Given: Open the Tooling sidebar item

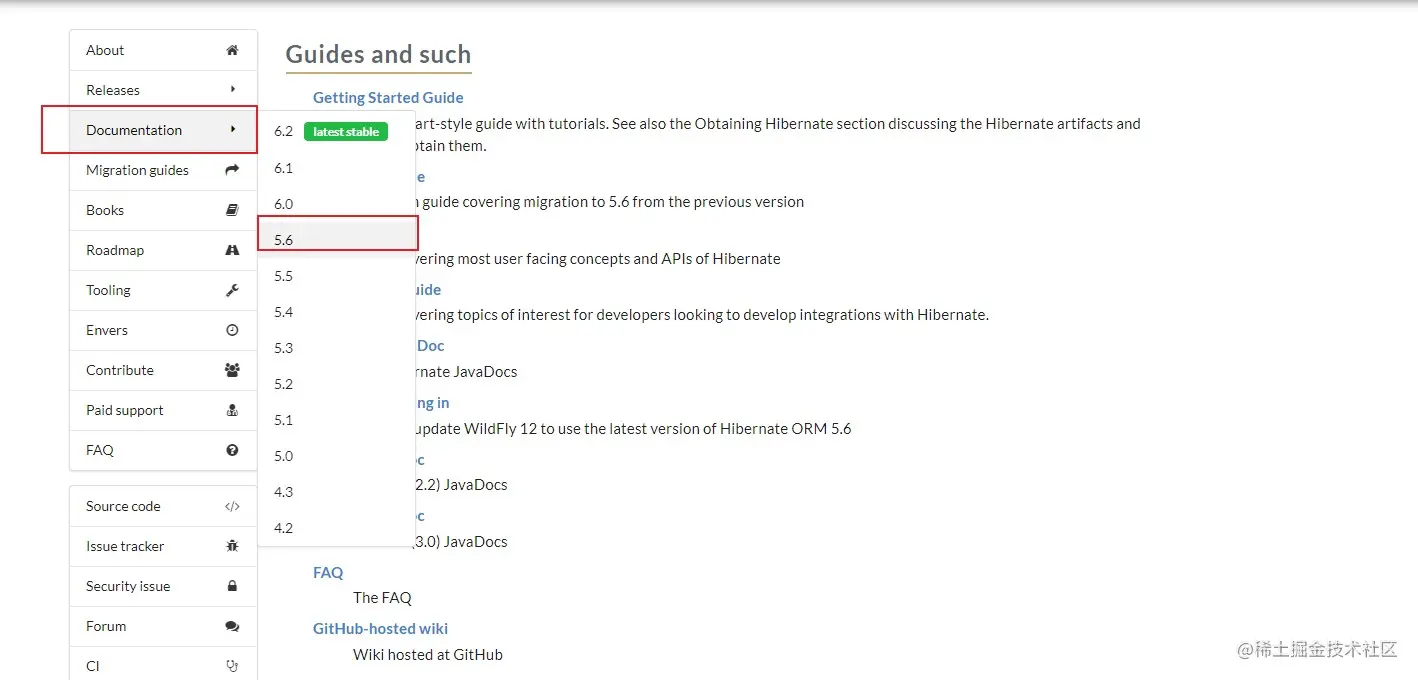Looking at the screenshot, I should coord(163,290).
